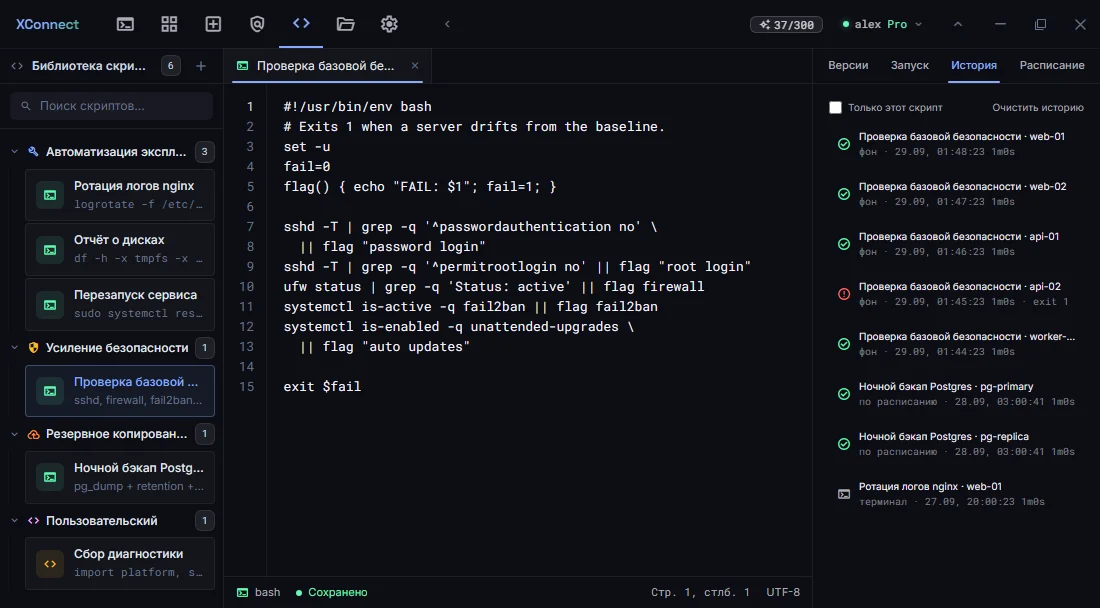Open the Ротация логов nginx script

pos(120,195)
